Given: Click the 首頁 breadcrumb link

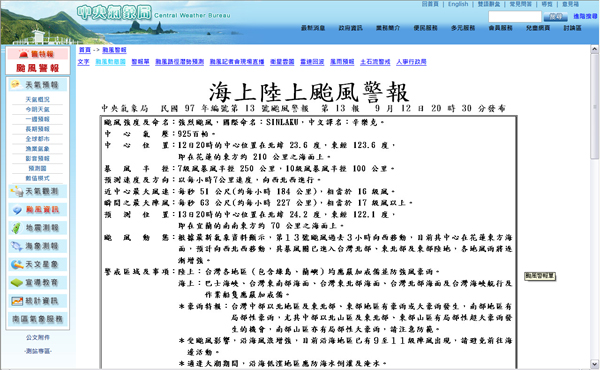Looking at the screenshot, I should pos(85,50).
